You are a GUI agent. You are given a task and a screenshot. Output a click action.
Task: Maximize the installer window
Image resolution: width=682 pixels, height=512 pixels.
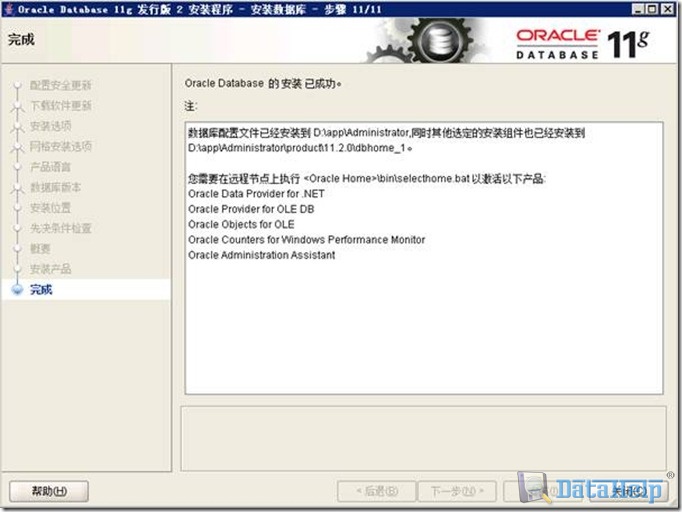coord(652,9)
